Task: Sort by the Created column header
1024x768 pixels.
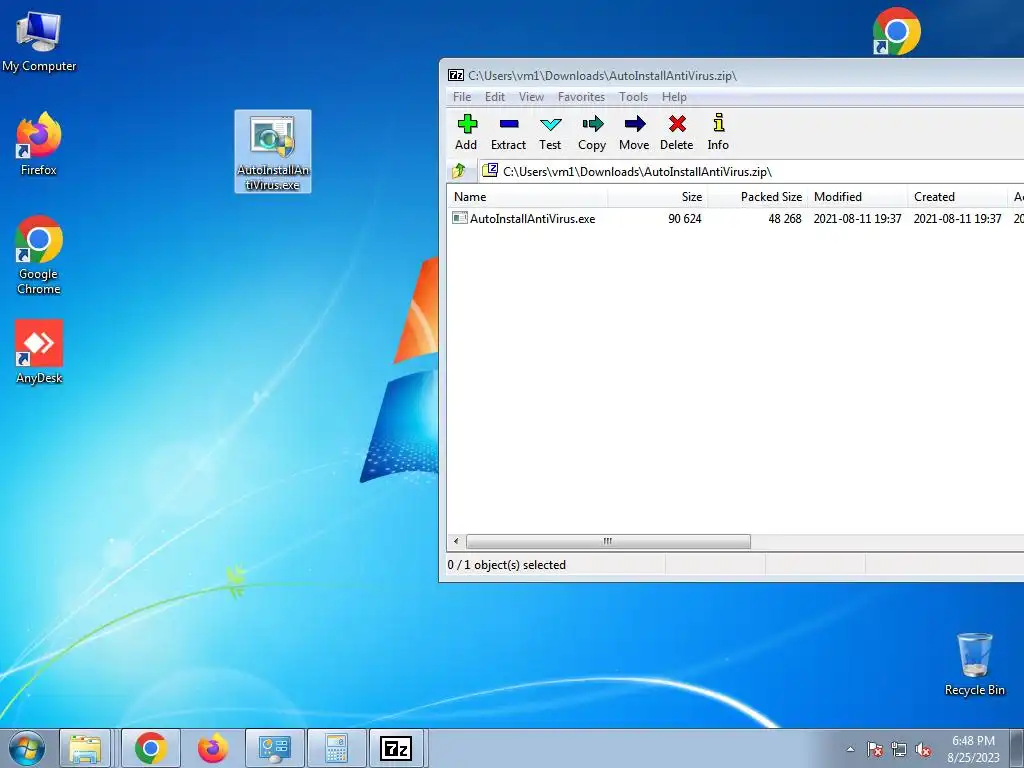Action: 957,197
